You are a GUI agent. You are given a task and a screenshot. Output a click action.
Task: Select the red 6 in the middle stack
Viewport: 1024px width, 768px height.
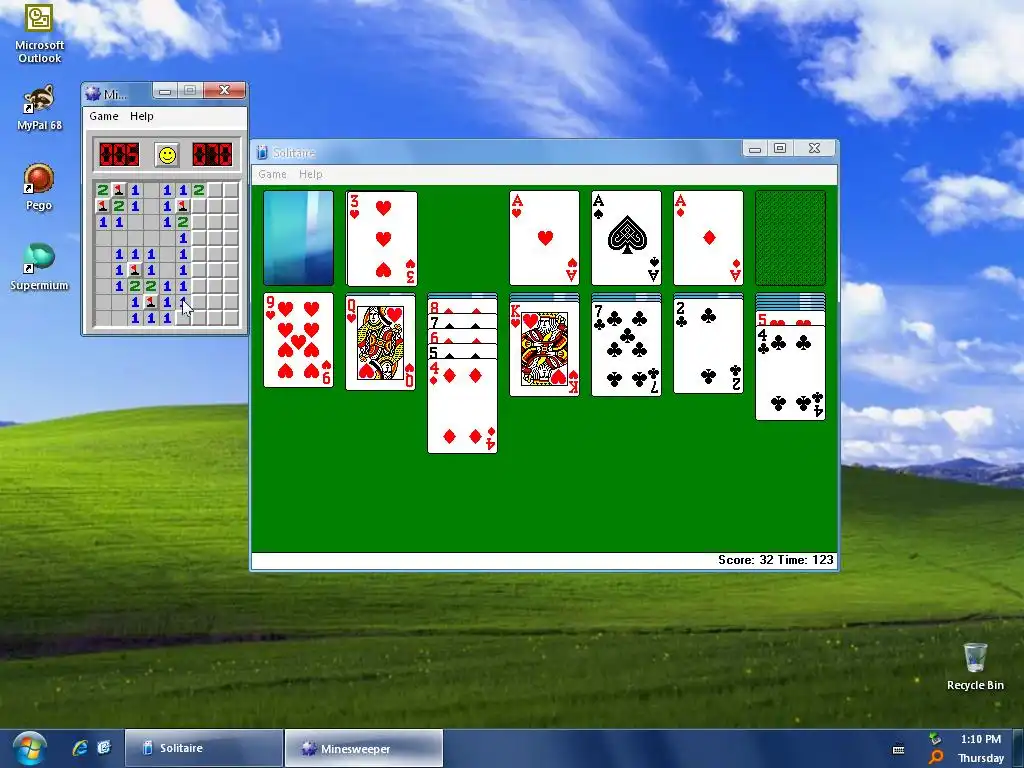point(462,336)
